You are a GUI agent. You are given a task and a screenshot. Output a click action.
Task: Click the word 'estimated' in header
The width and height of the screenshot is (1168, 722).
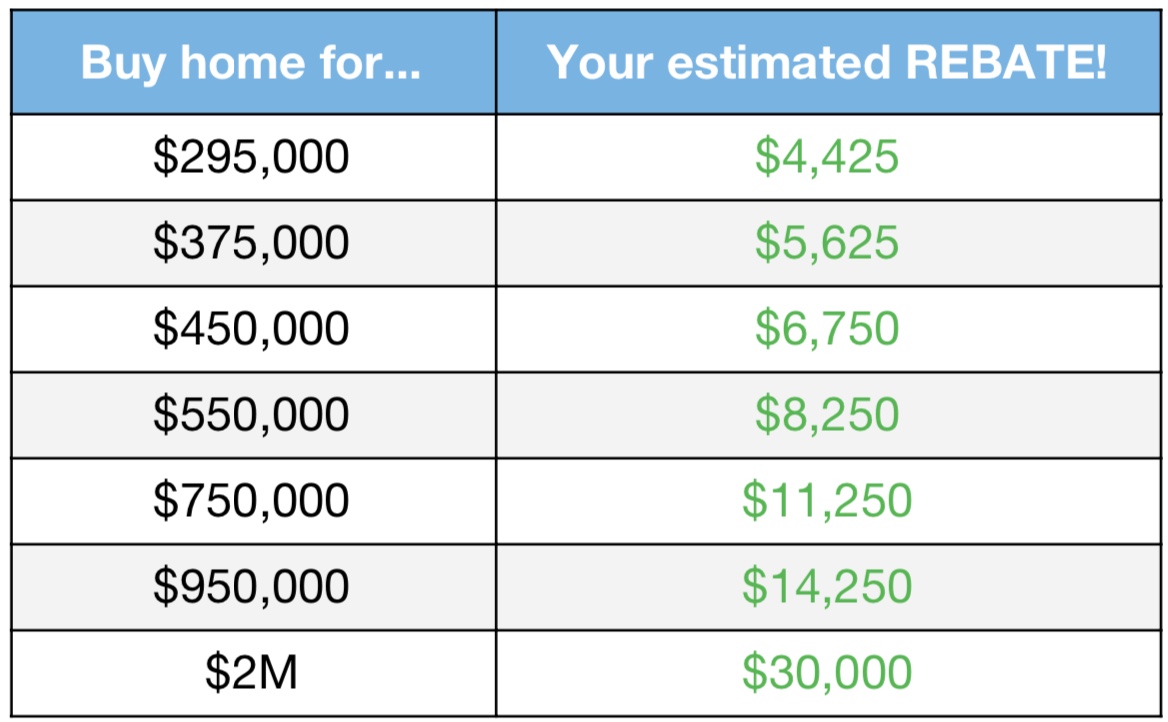pyautogui.click(x=778, y=63)
